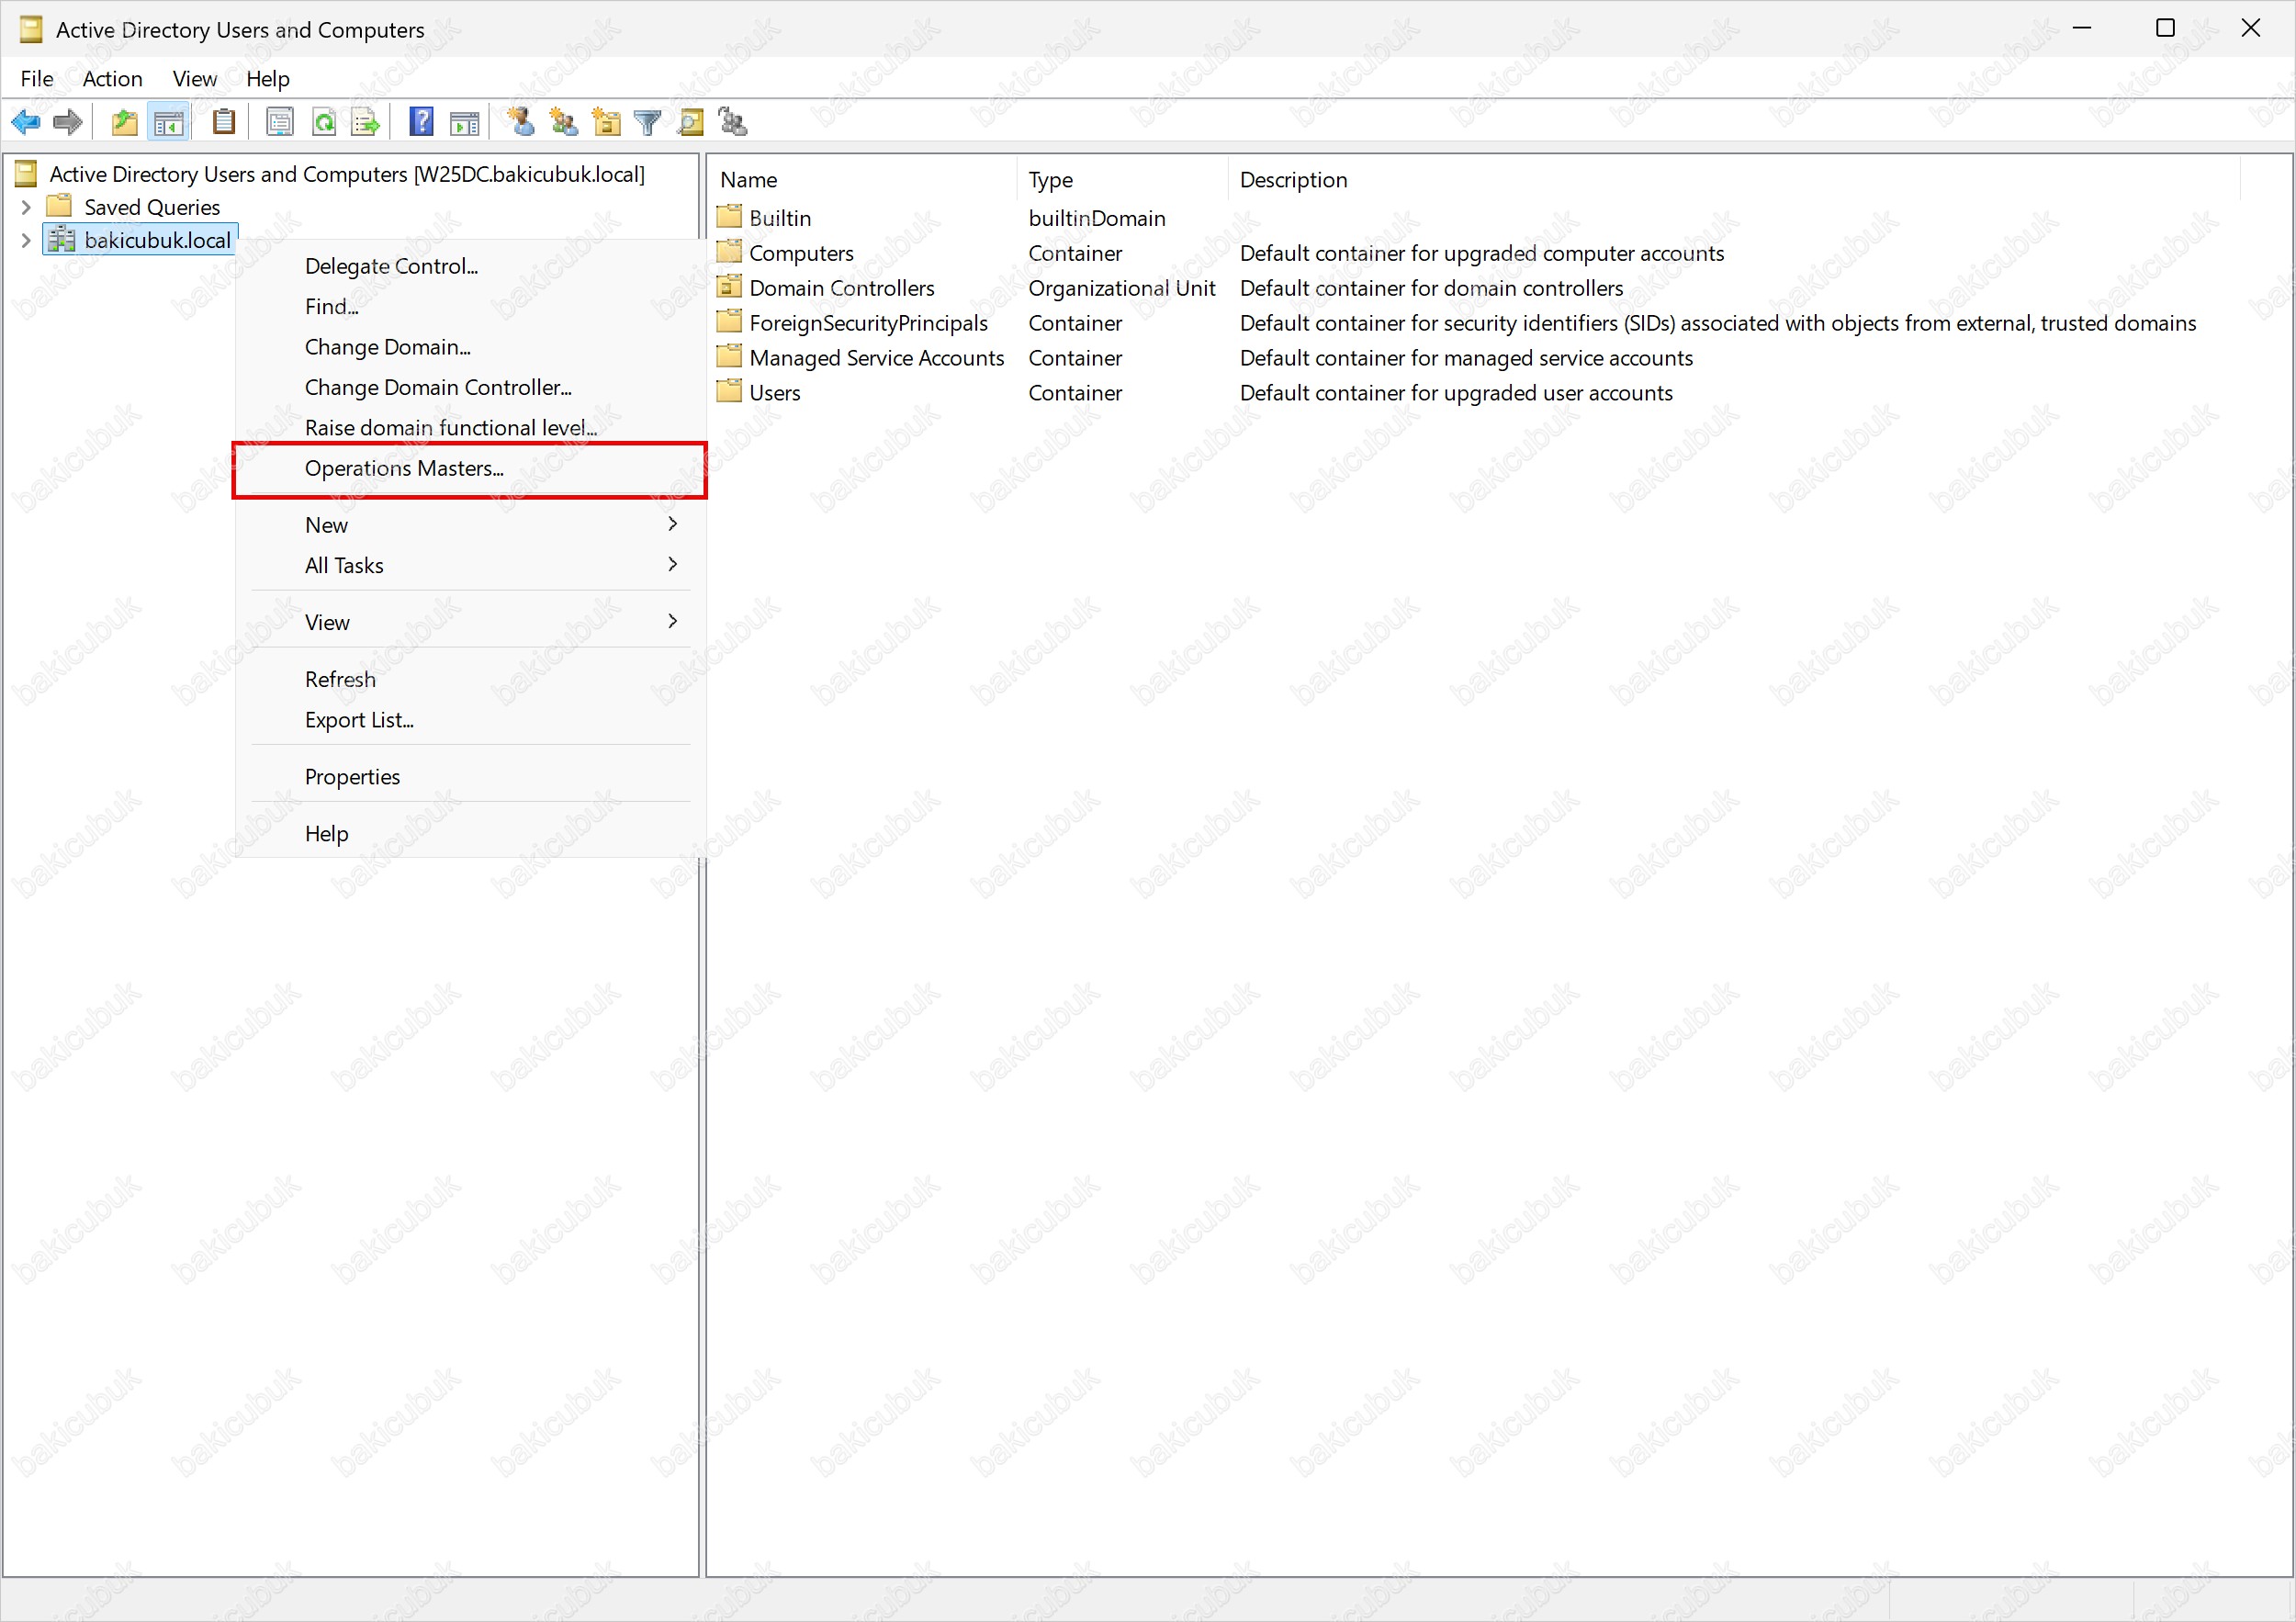Expand the bakicubuk.local tree node
2296x1622 pixels.
(x=26, y=240)
